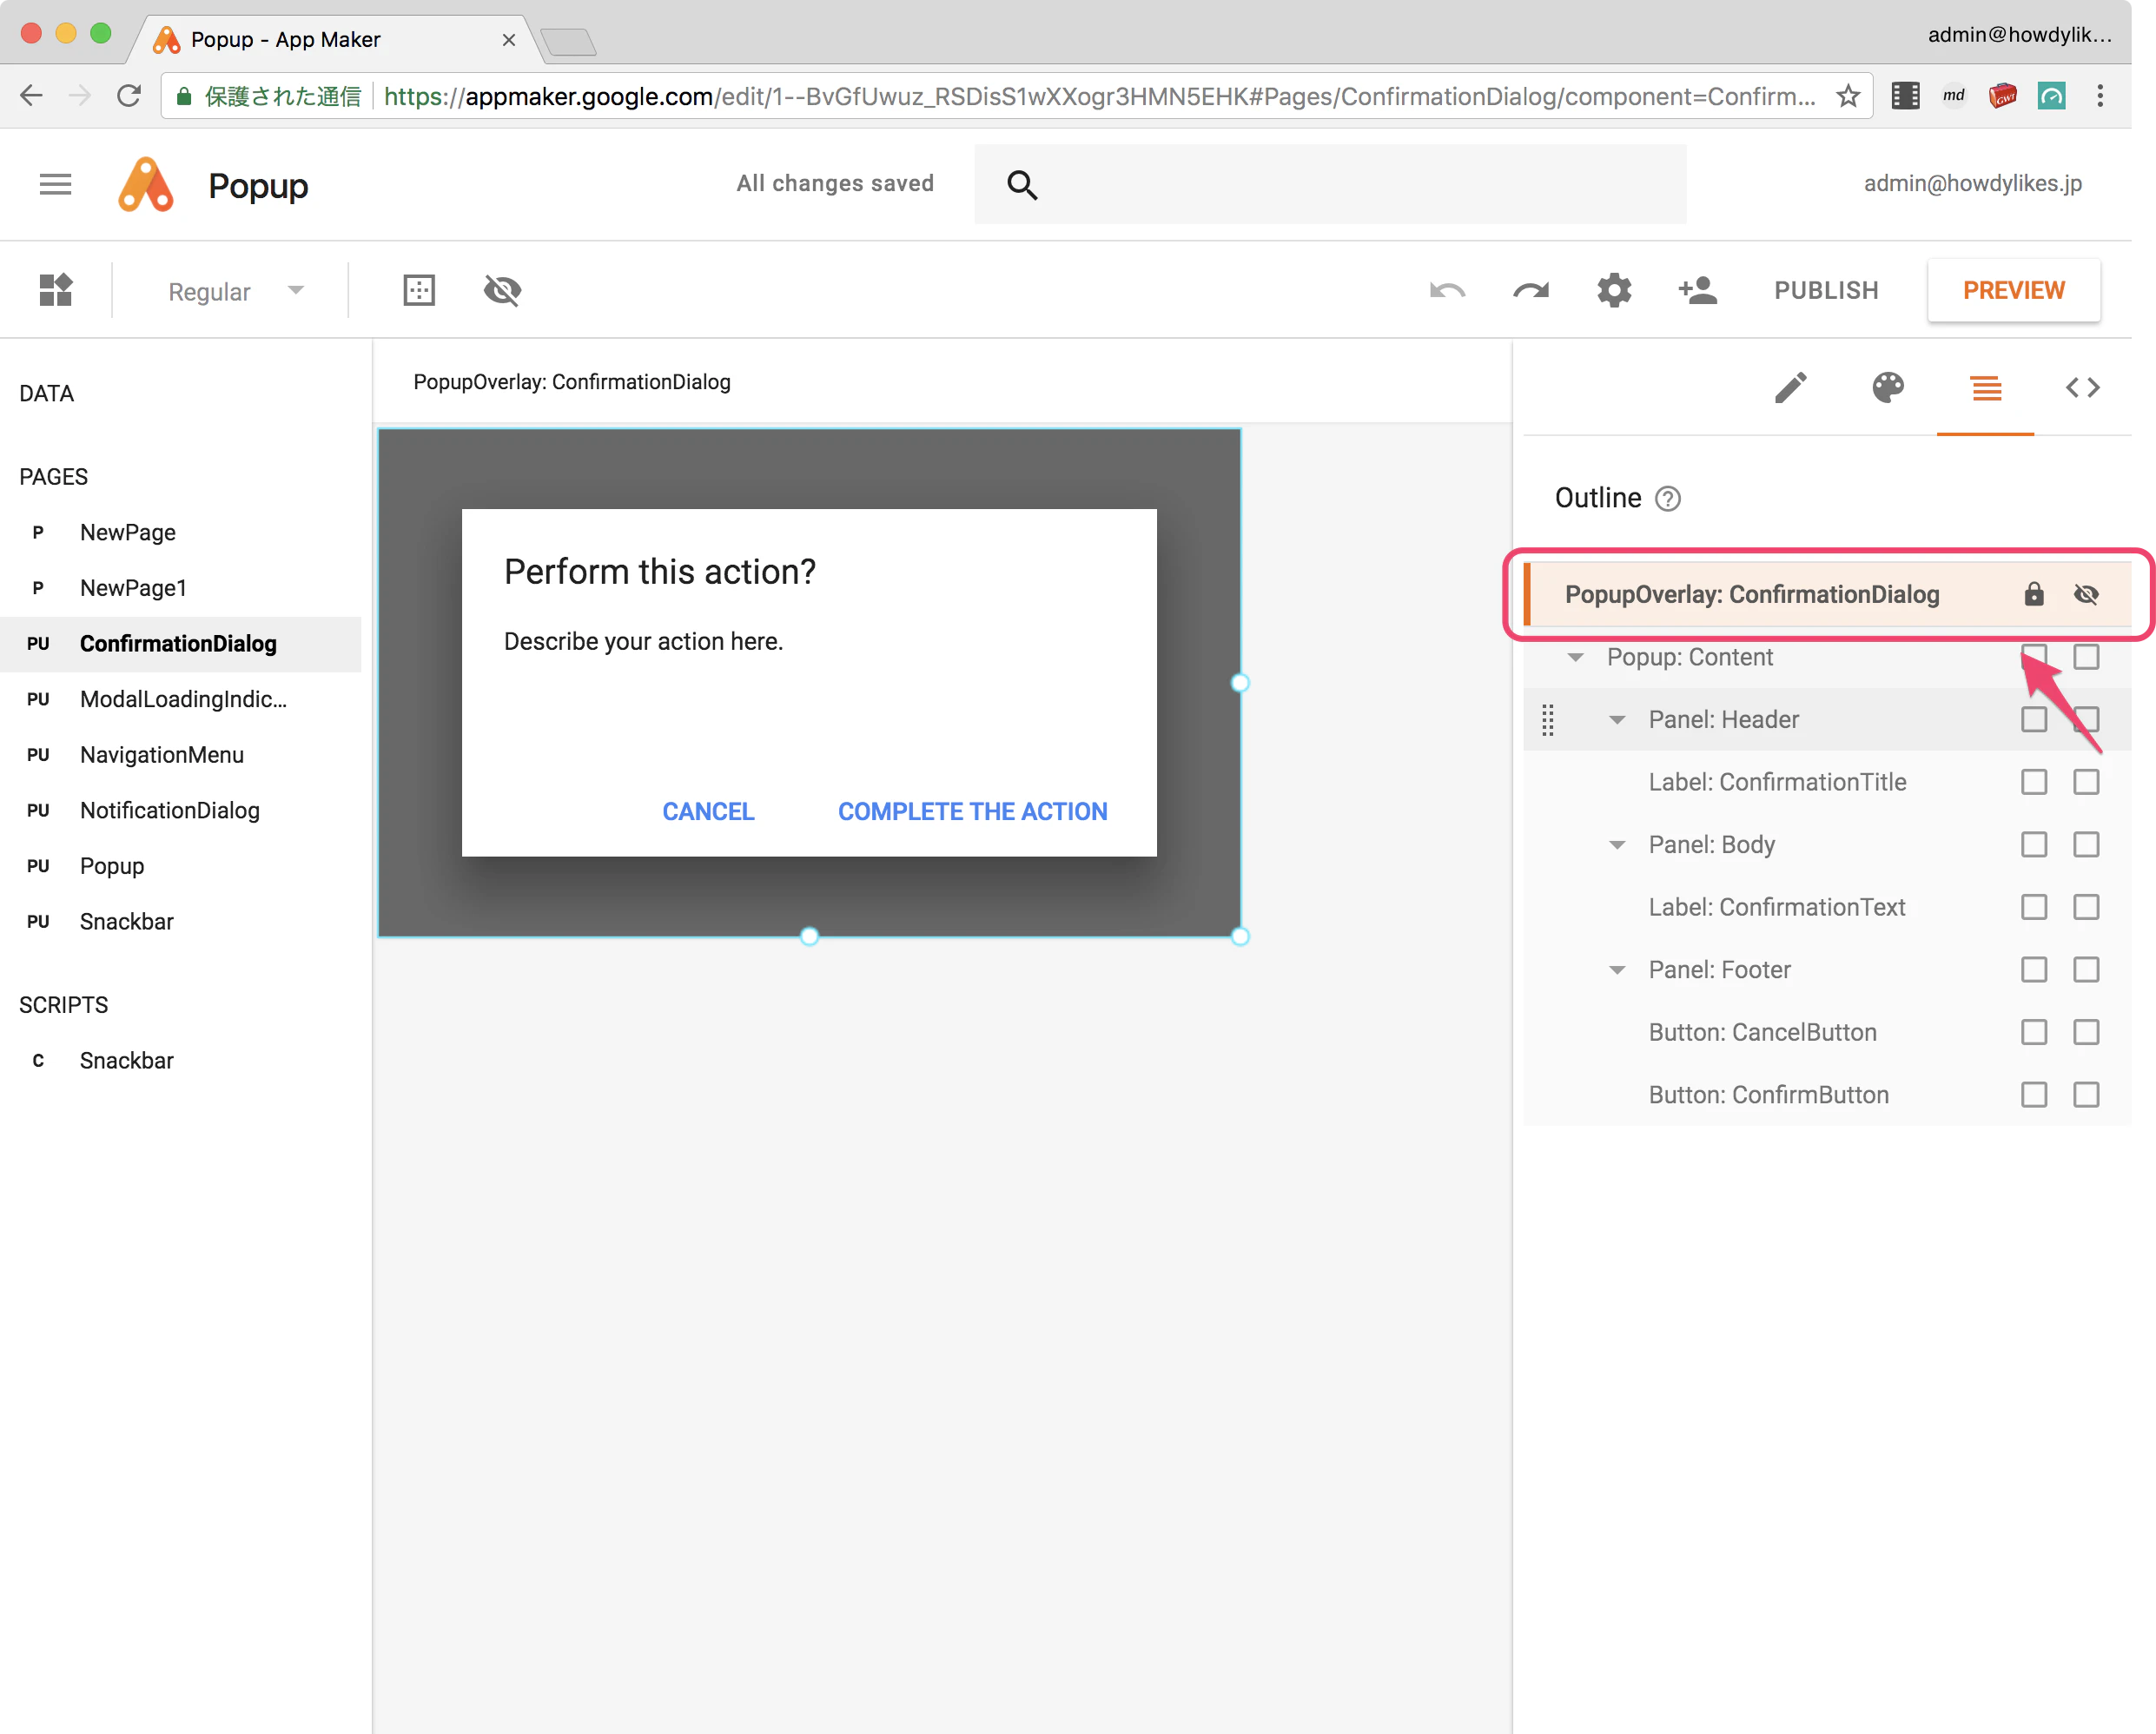Click the search input field
The height and width of the screenshot is (1734, 2156).
tap(1330, 184)
